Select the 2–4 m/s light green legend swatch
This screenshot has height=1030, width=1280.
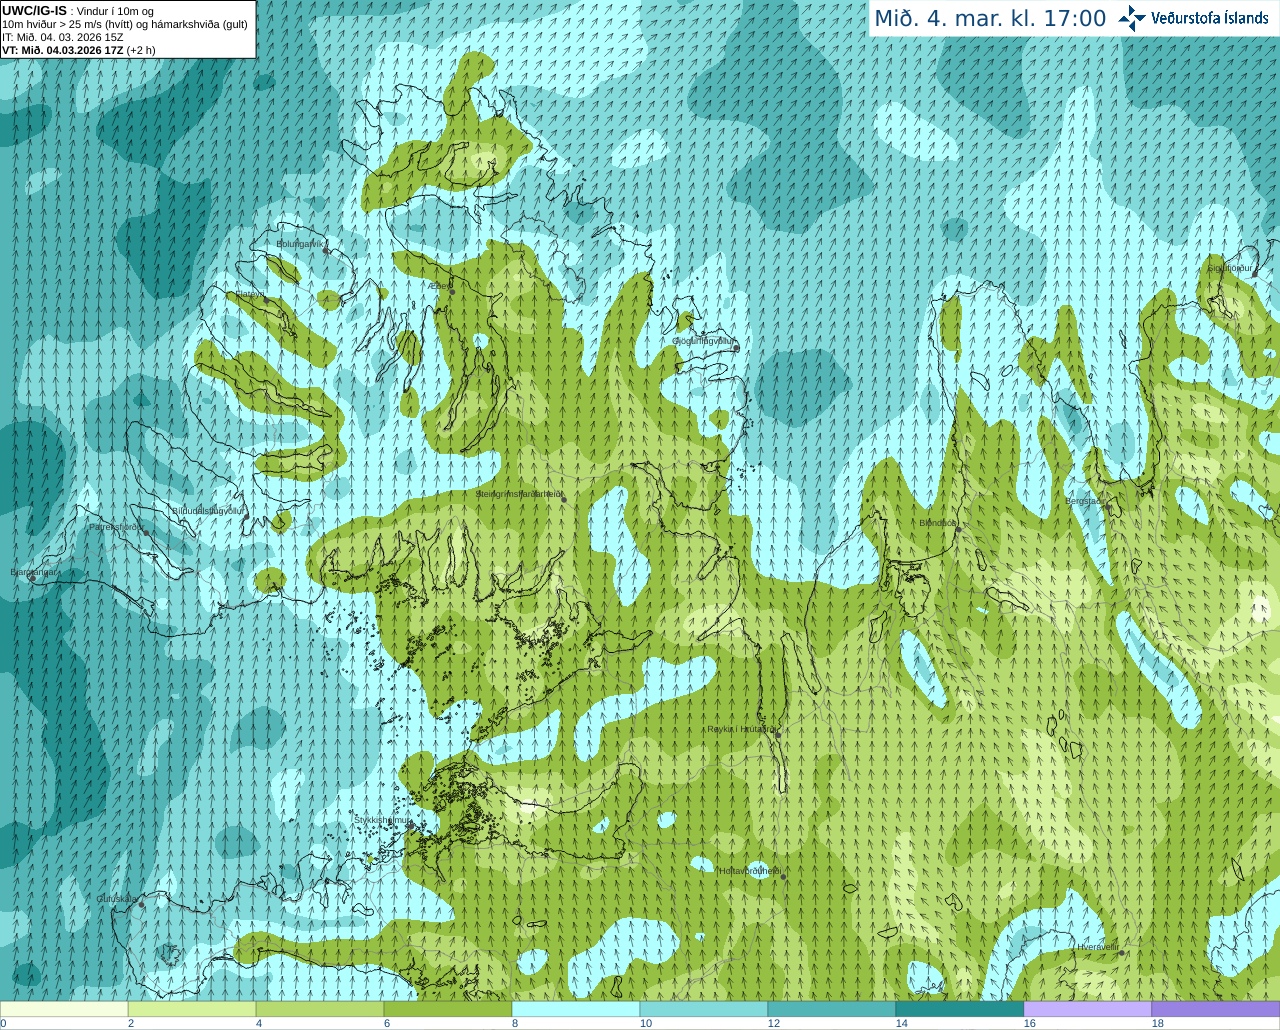click(x=192, y=1009)
